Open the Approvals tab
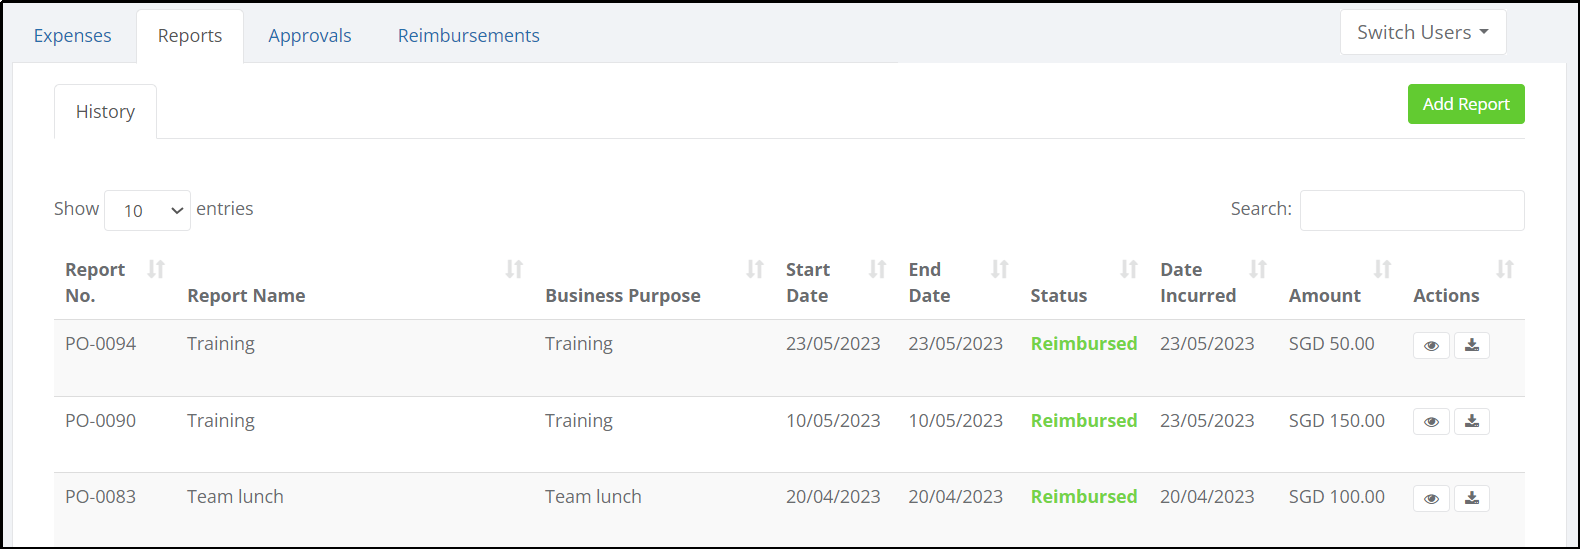 pyautogui.click(x=310, y=36)
